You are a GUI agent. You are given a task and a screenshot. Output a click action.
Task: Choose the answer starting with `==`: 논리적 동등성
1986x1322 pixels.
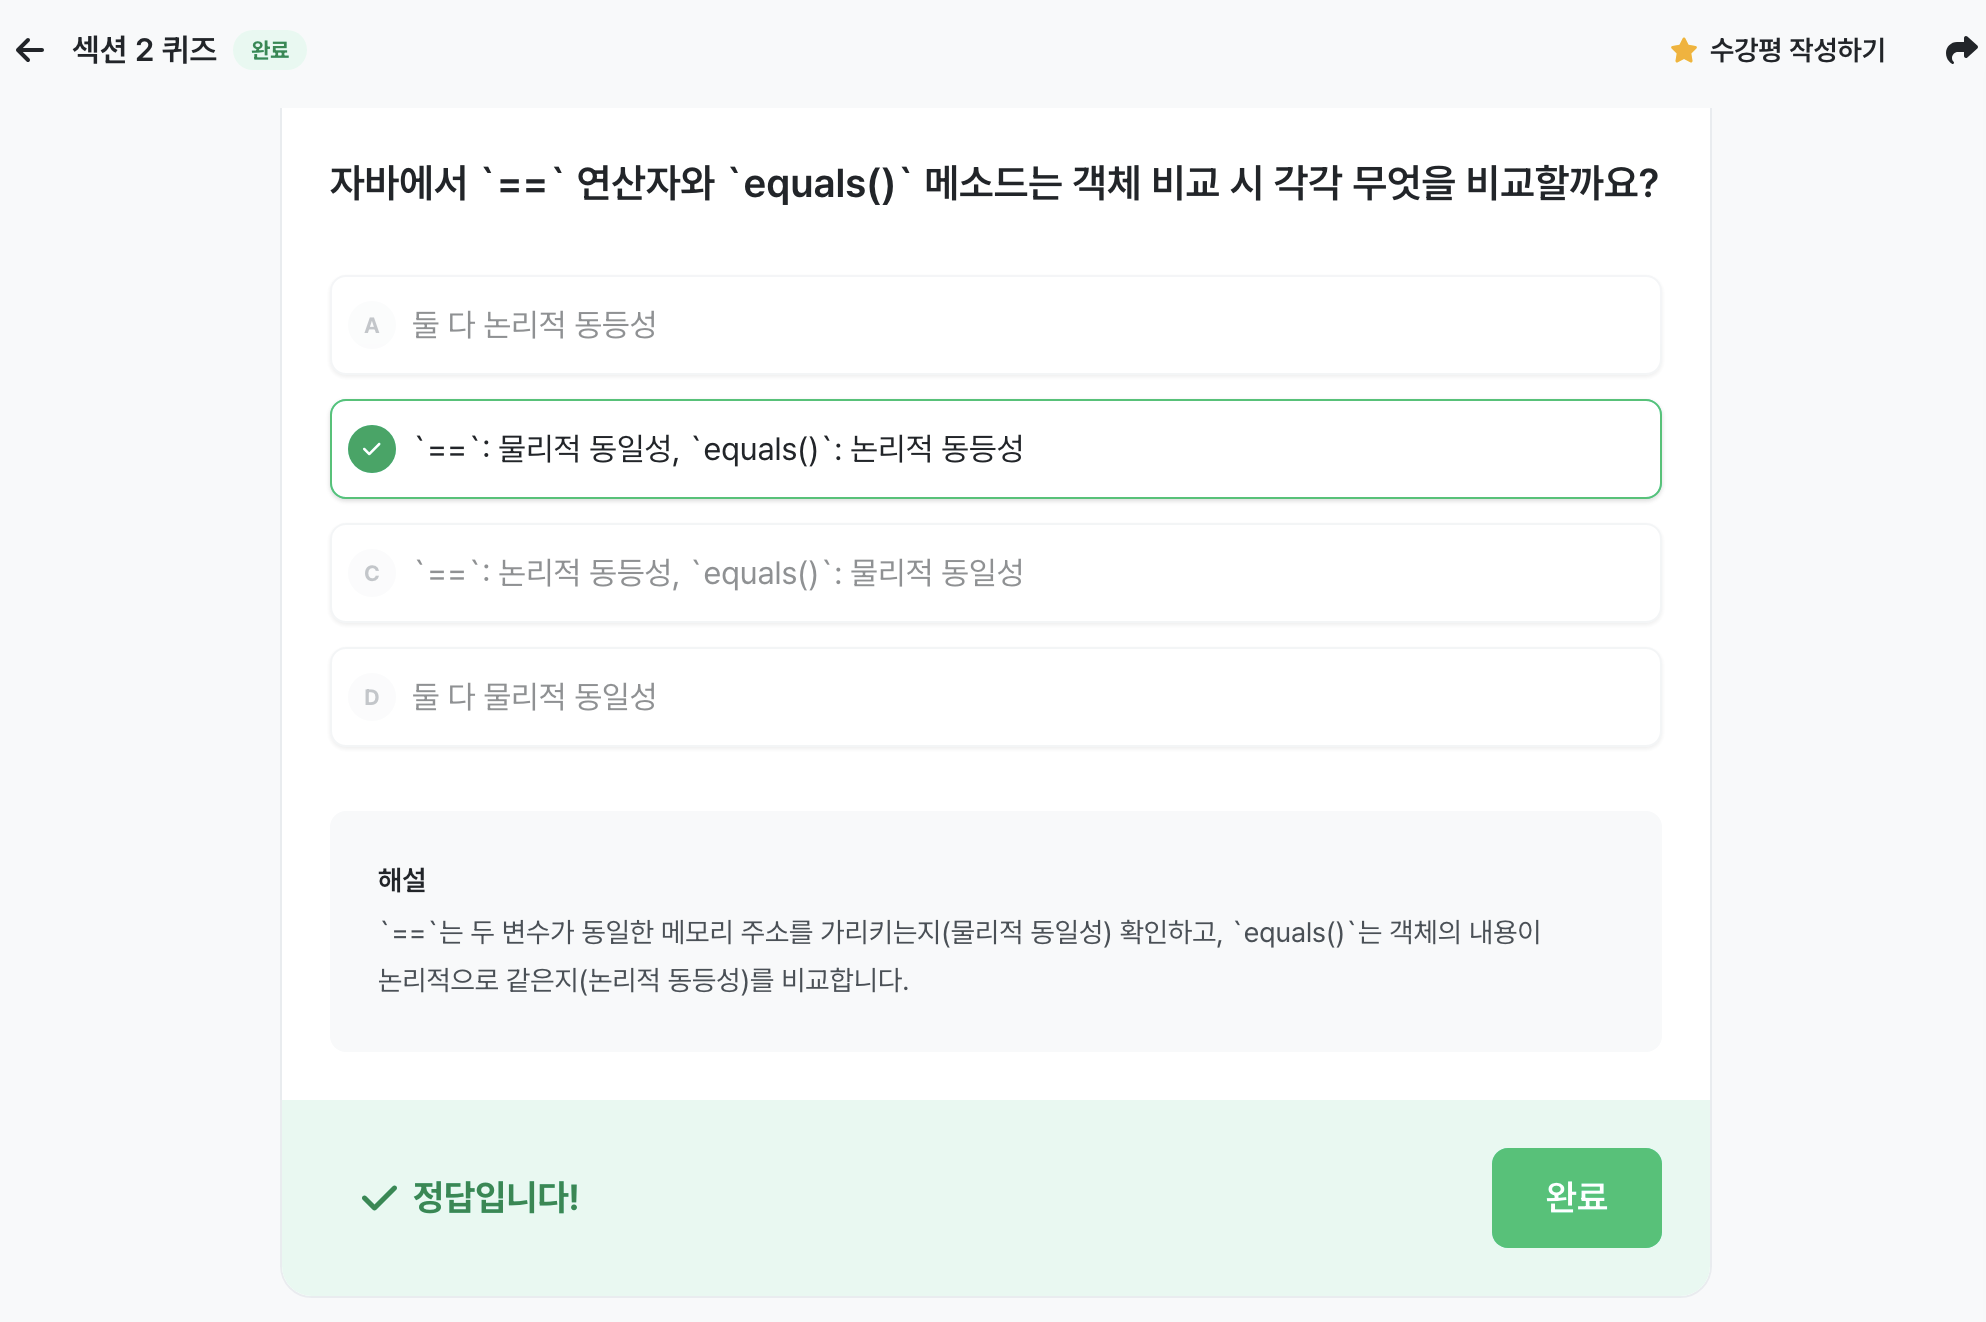(x=718, y=573)
